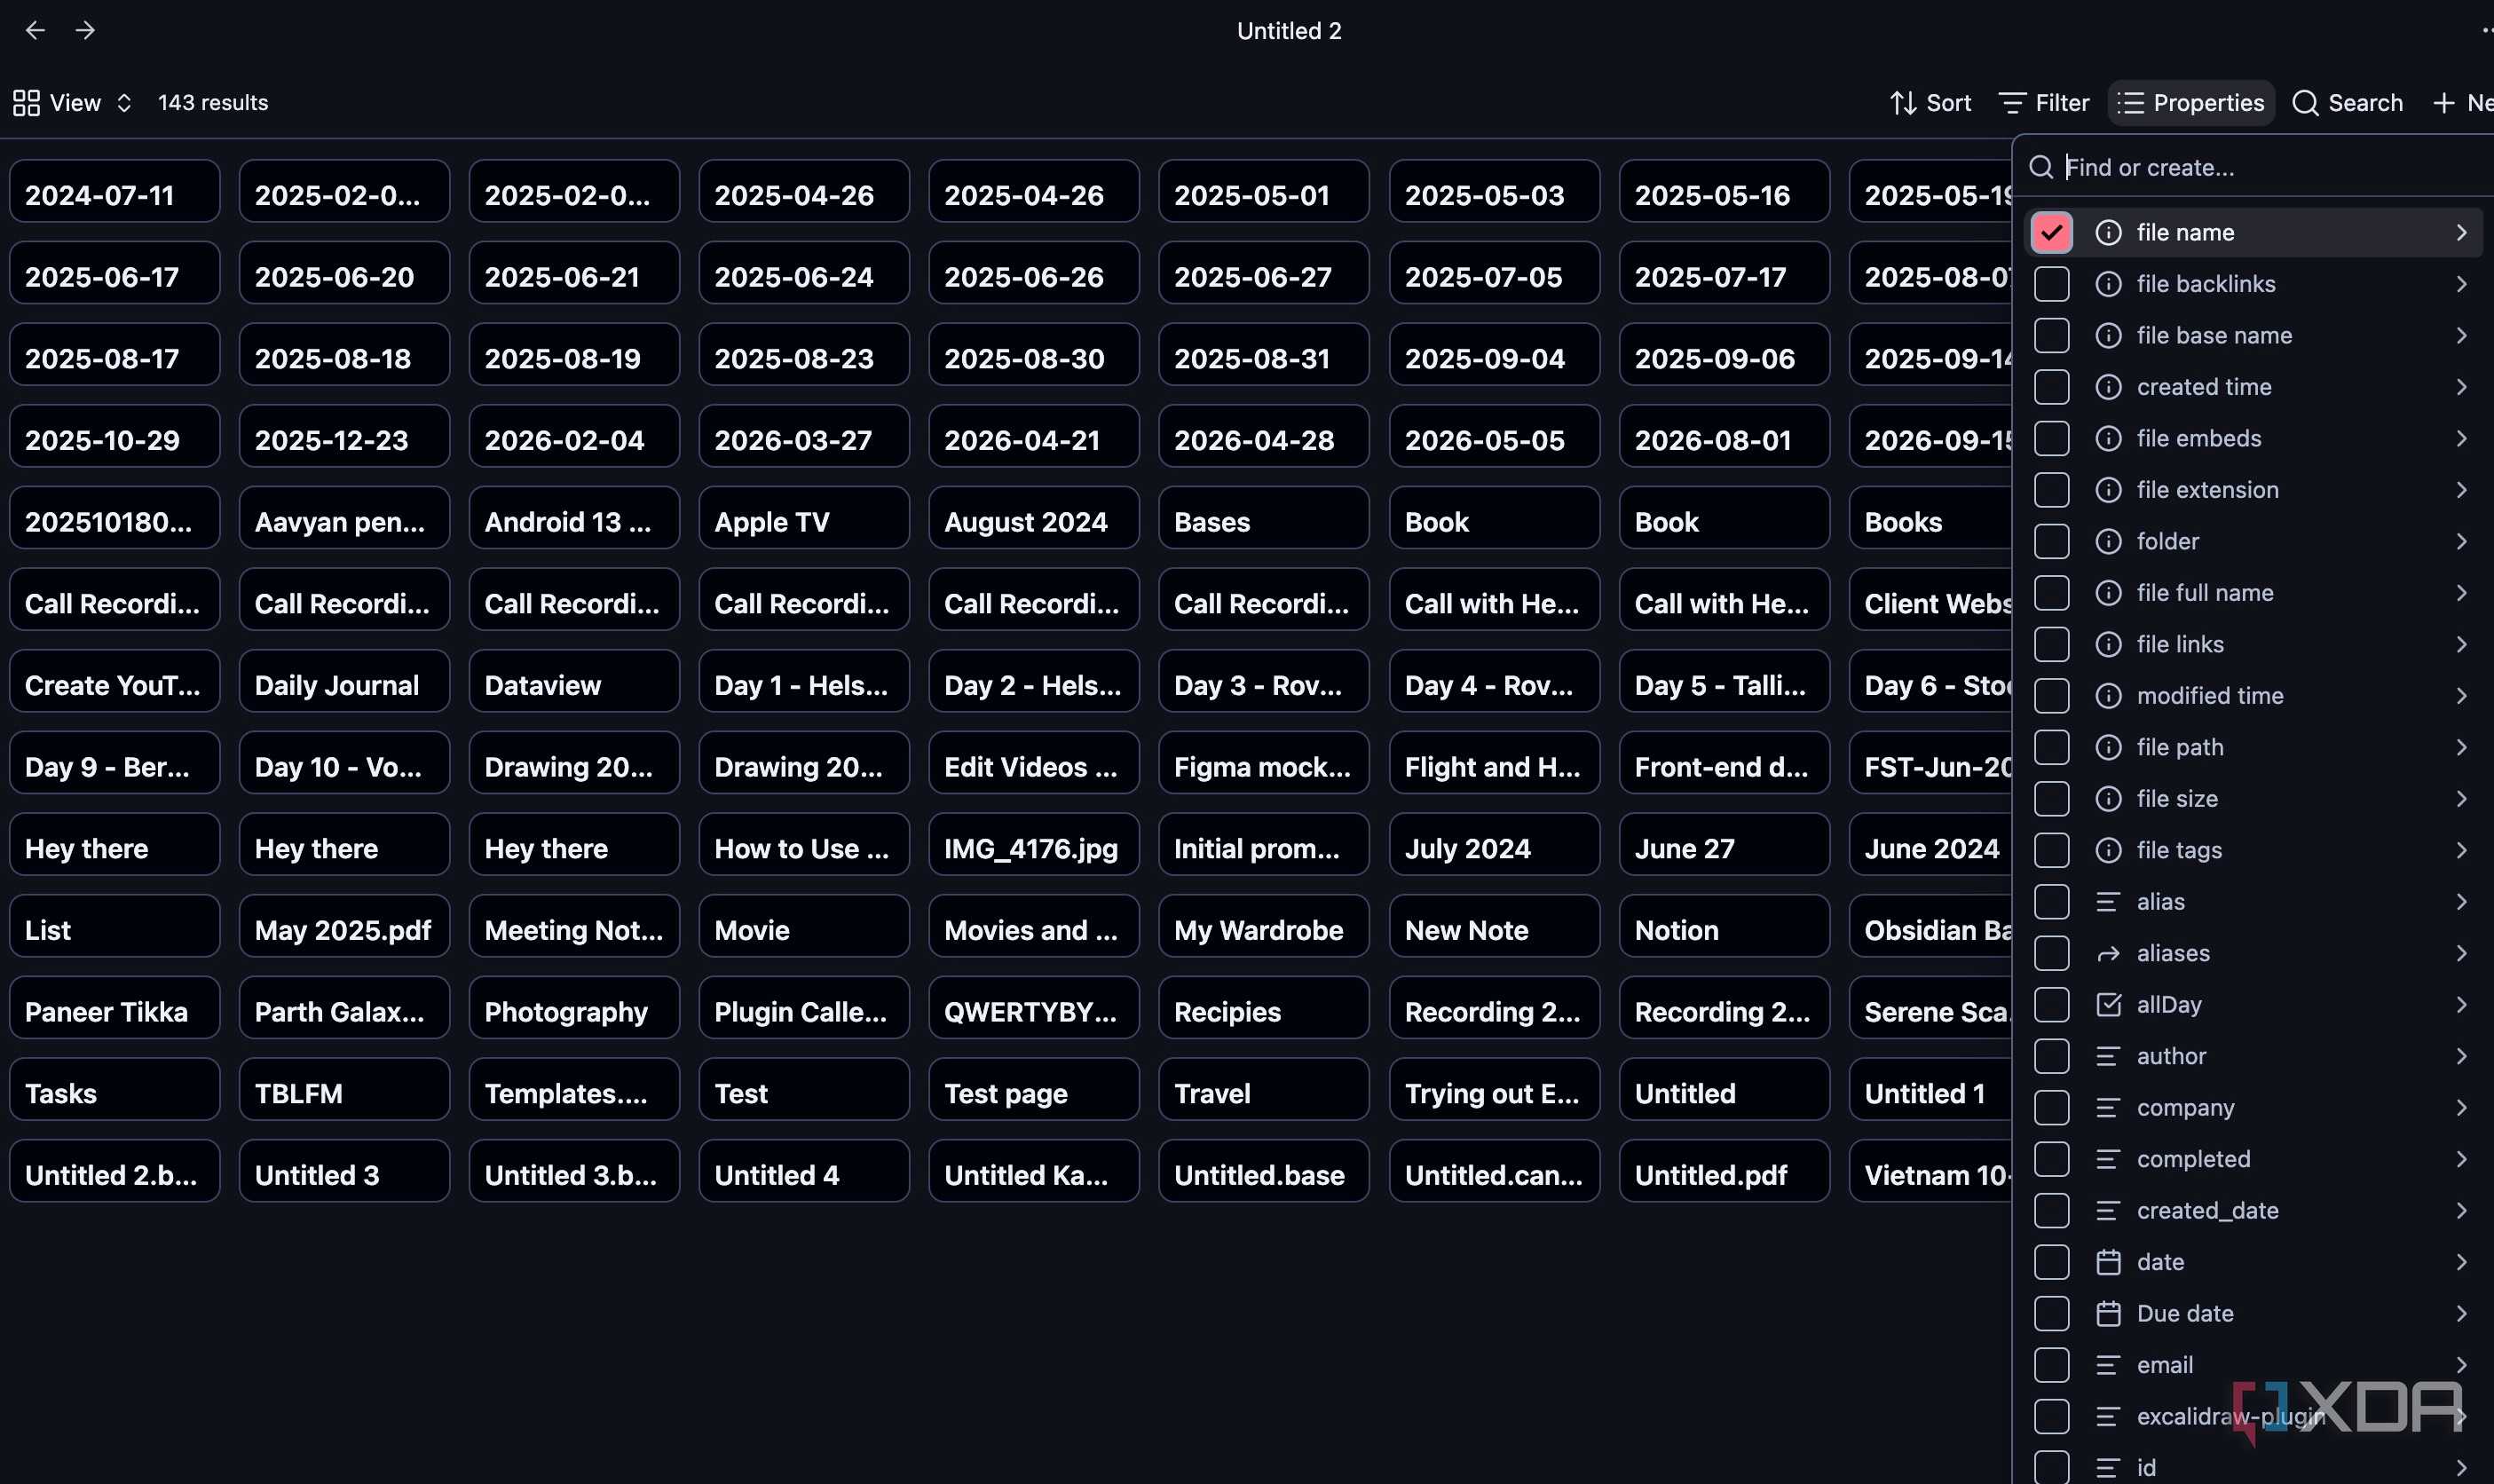Open the IMG_4176.jpg card
Screen dimensions: 2494x1484
coord(1033,848)
